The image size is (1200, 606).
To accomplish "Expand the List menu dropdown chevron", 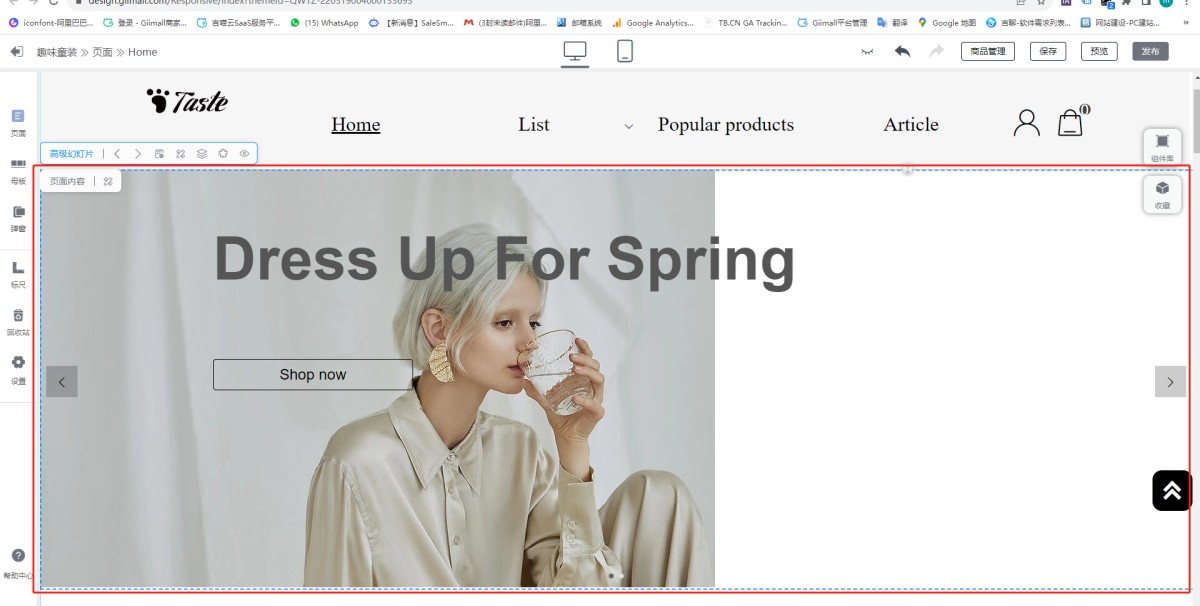I will tap(629, 126).
